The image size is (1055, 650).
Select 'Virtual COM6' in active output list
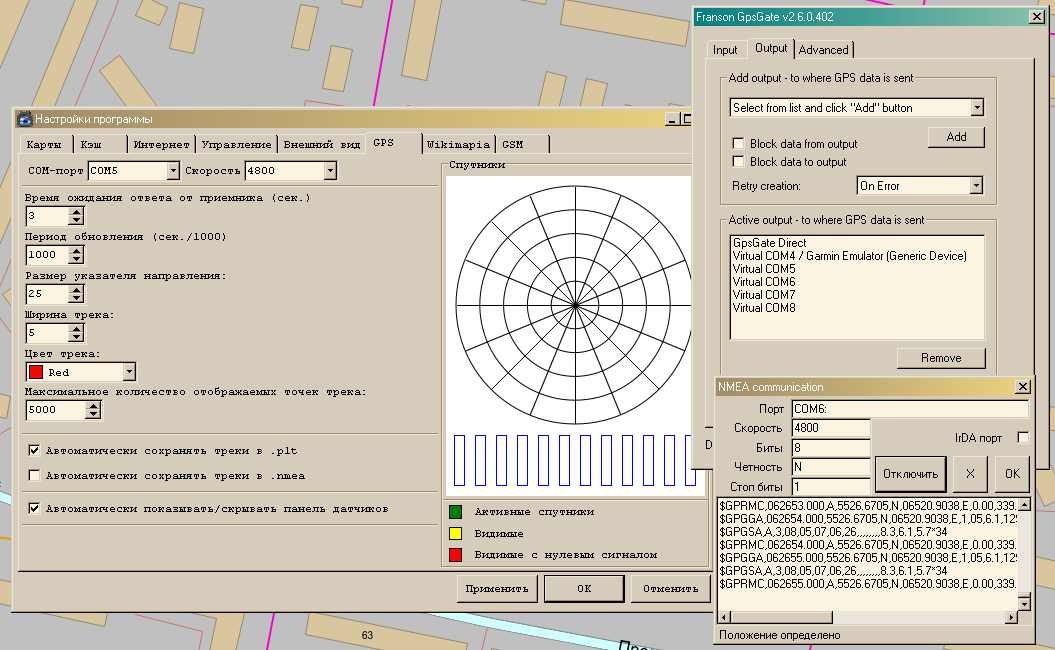coord(764,282)
